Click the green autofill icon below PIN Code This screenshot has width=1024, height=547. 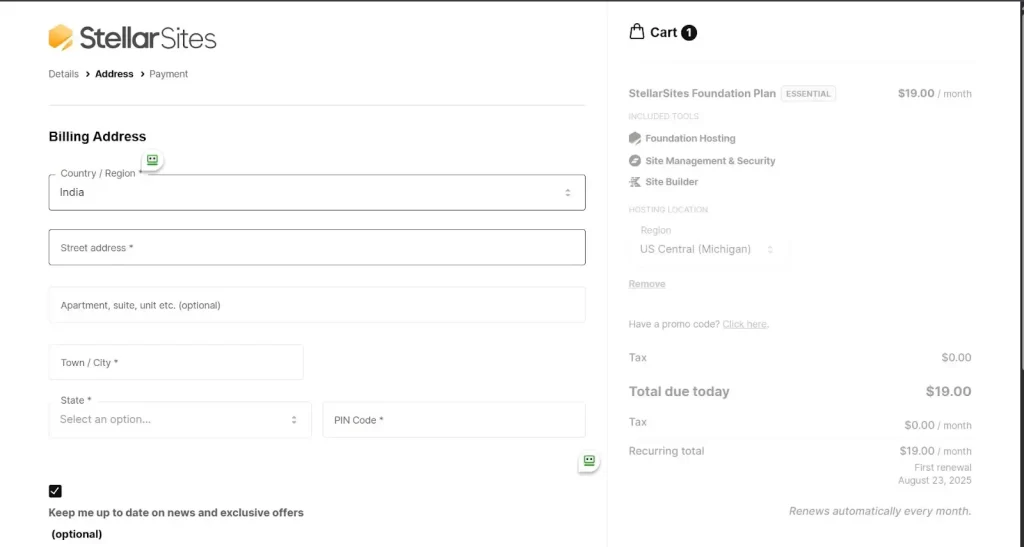coord(589,461)
